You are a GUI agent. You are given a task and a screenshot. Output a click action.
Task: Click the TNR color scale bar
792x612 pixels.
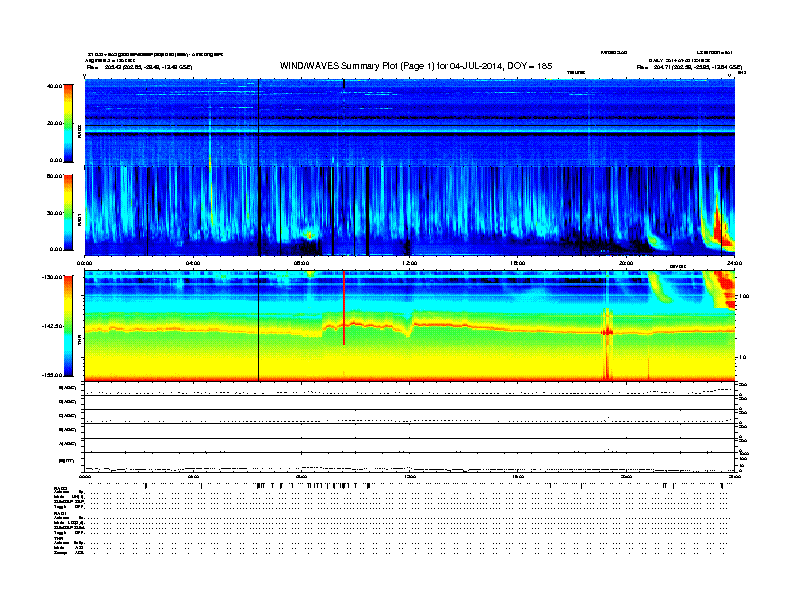(x=68, y=326)
